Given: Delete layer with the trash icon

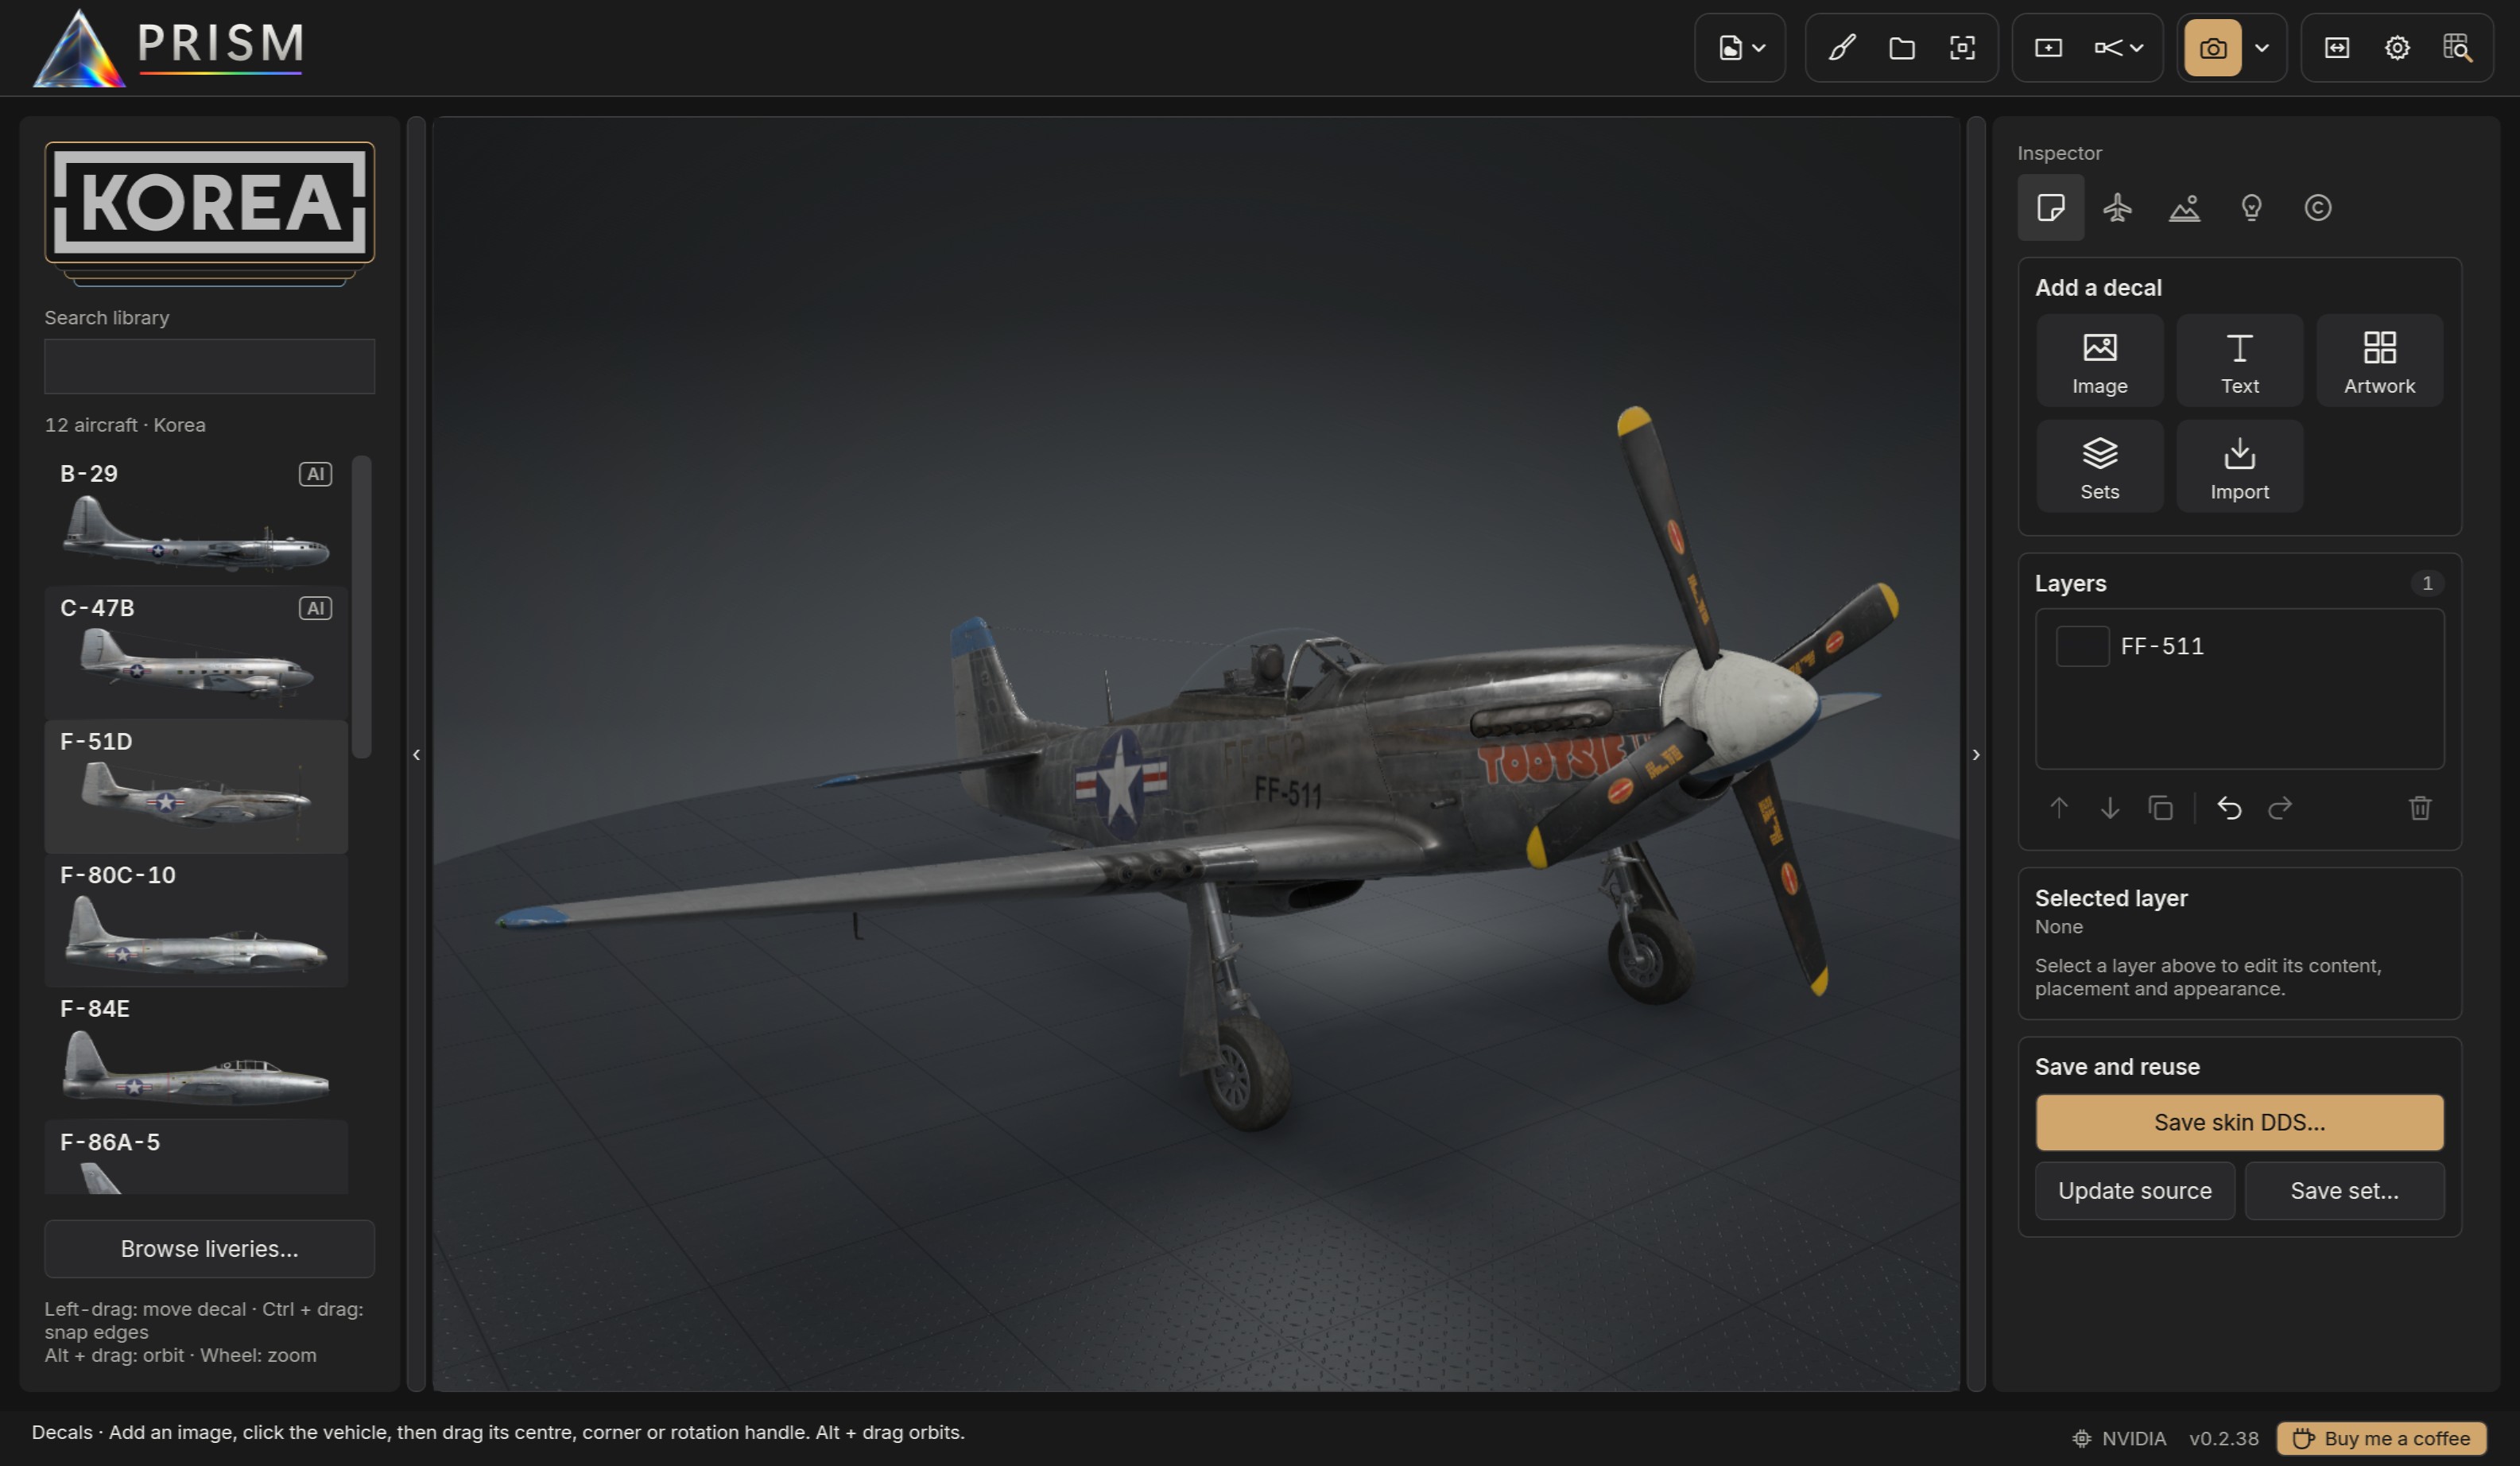Looking at the screenshot, I should click(x=2420, y=808).
